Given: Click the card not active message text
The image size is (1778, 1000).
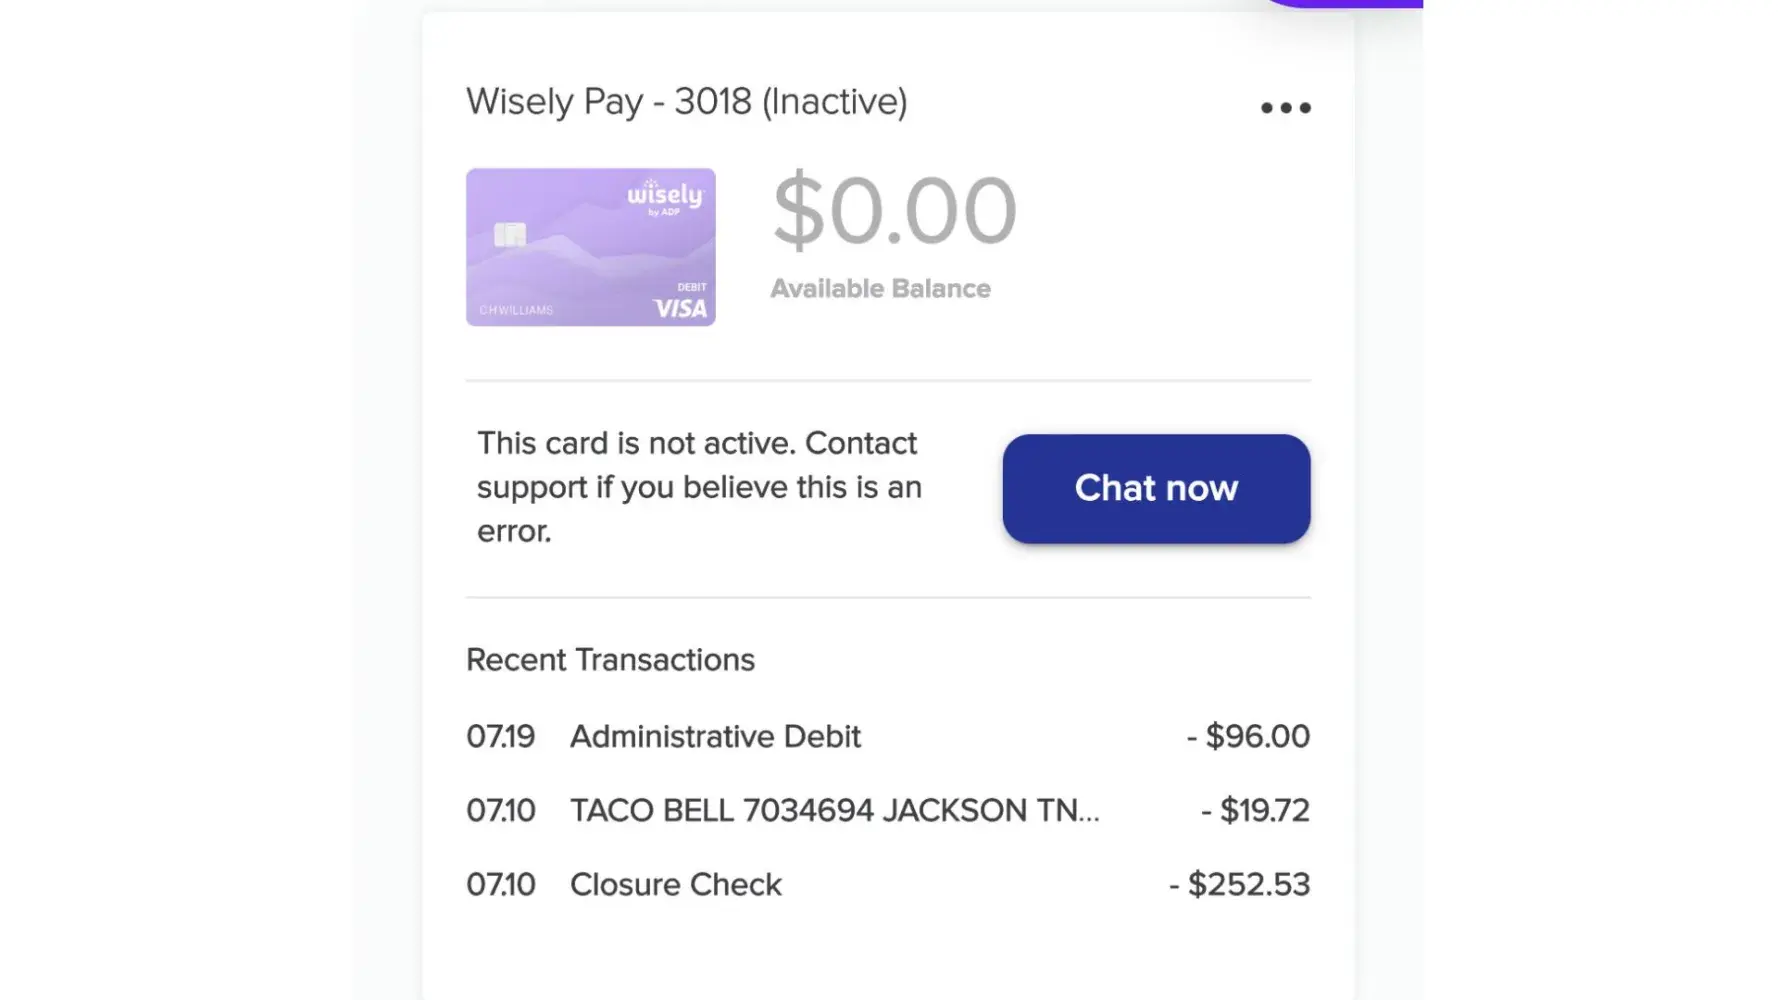Looking at the screenshot, I should 699,487.
